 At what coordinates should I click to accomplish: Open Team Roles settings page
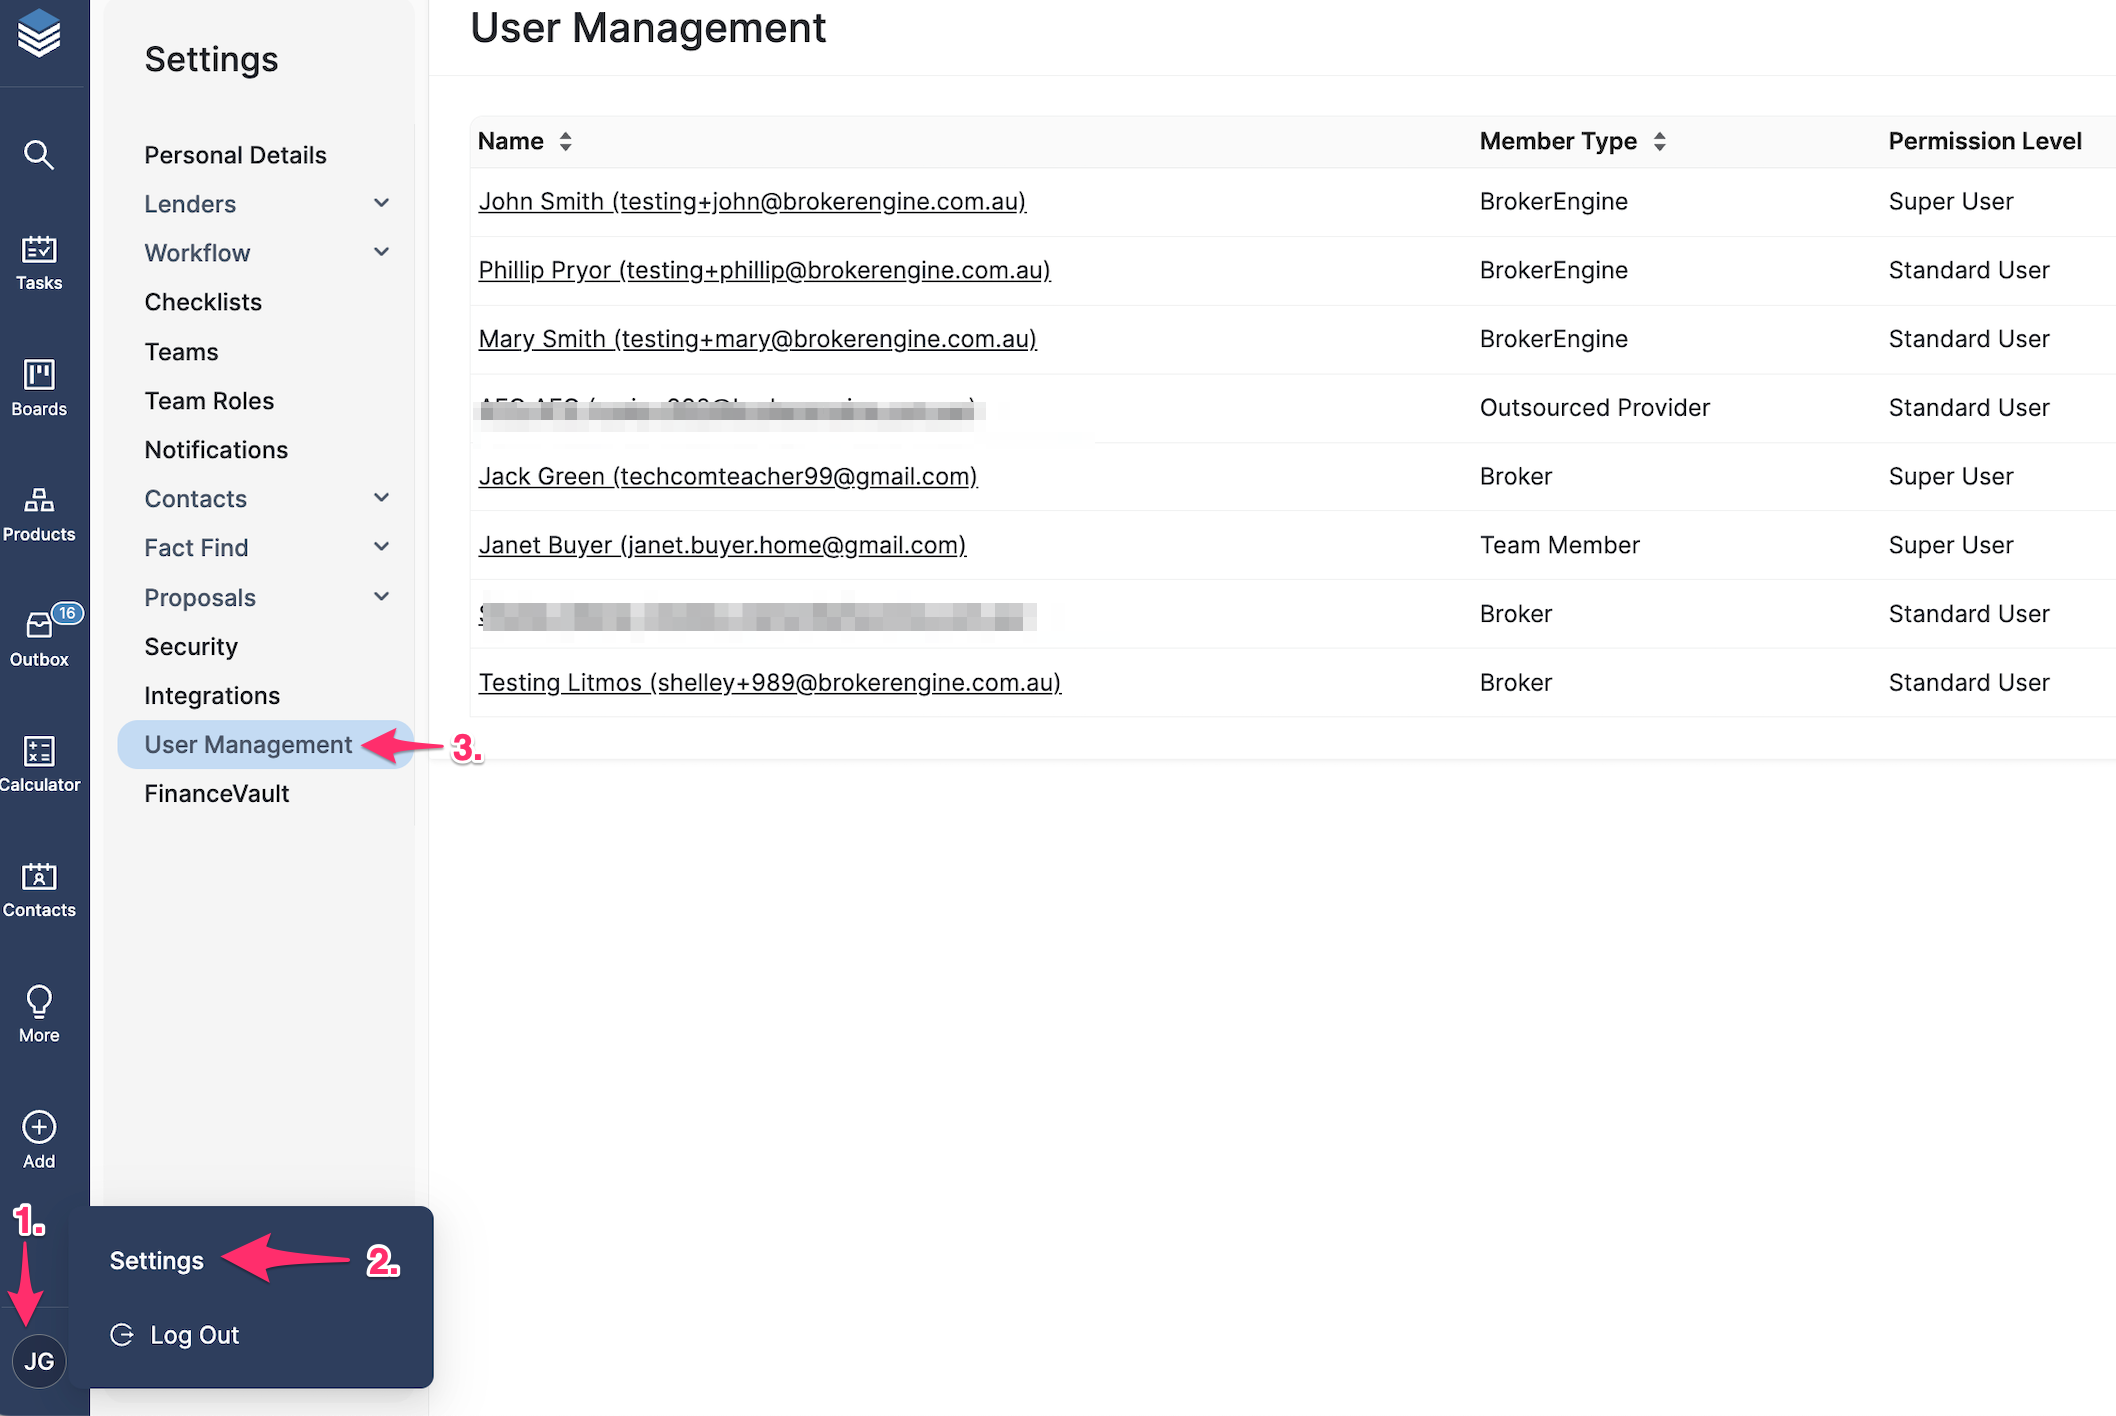coord(209,401)
